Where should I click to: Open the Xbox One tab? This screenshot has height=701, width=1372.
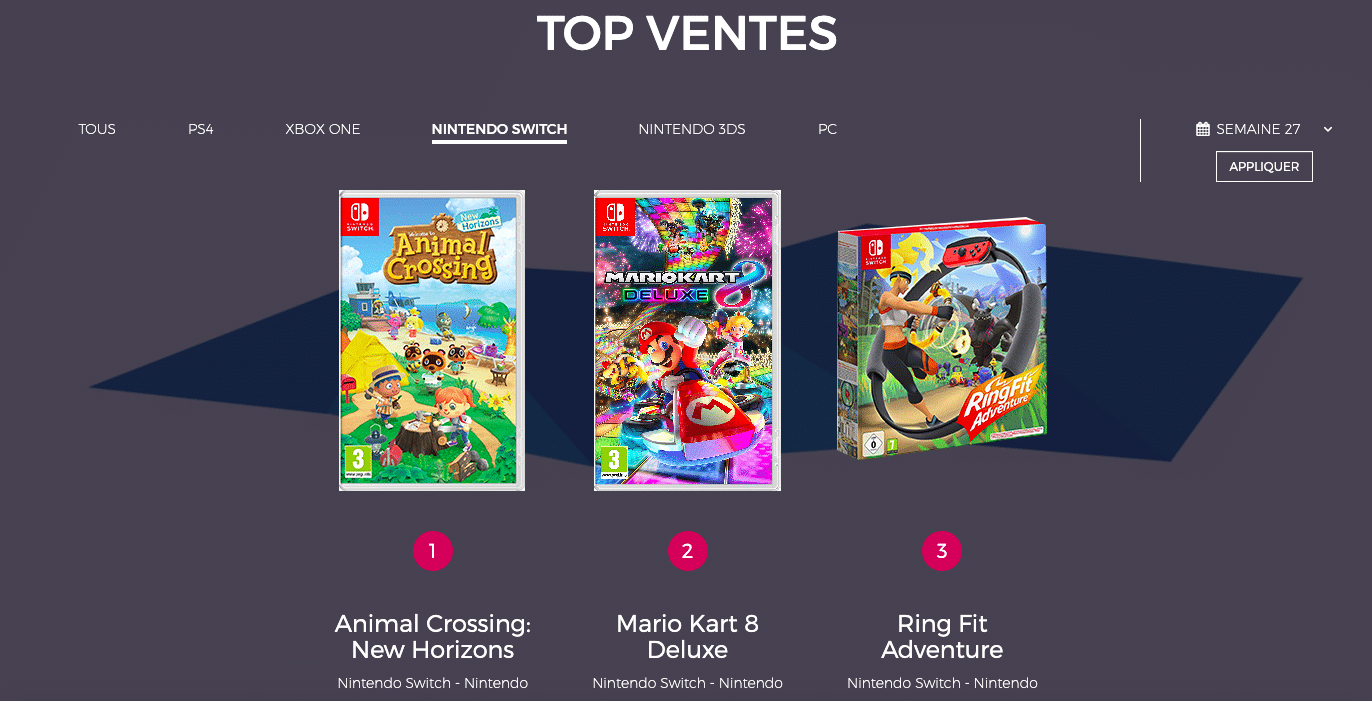click(322, 129)
